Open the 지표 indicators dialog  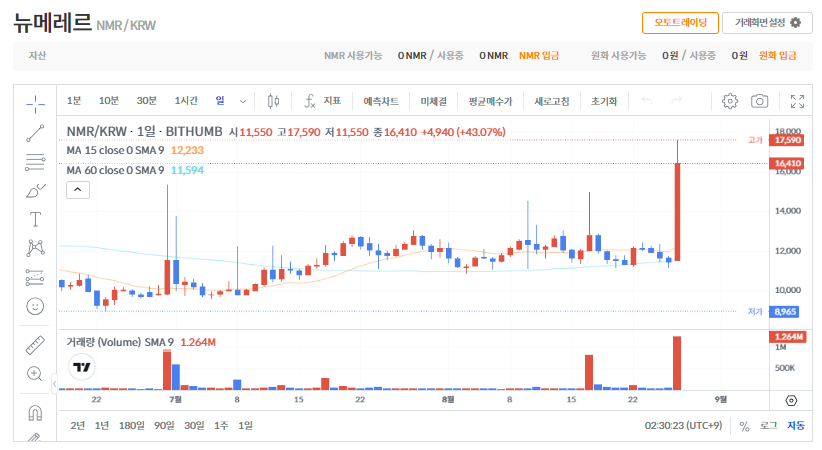[322, 101]
